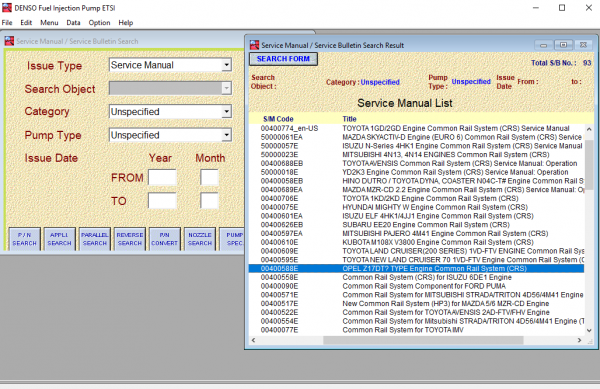
Task: Select row 00400554E Mitsubishi STRADA/TRITON
Action: [x=416, y=321]
